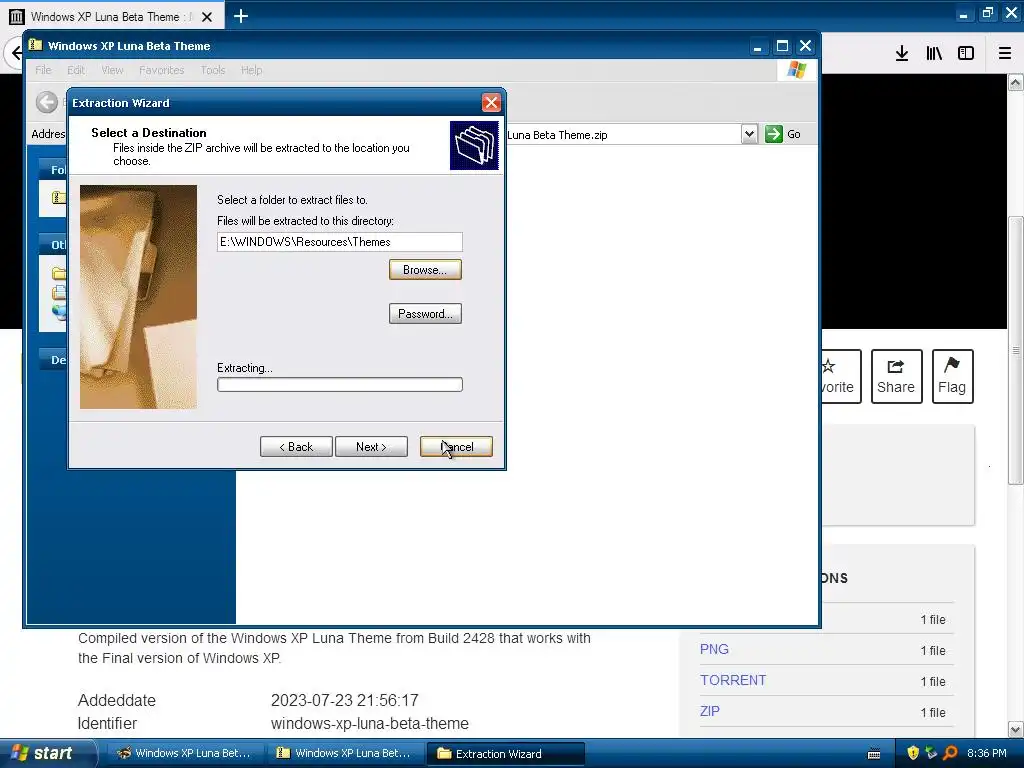Click the extraction progress bar
The height and width of the screenshot is (768, 1024).
click(340, 385)
